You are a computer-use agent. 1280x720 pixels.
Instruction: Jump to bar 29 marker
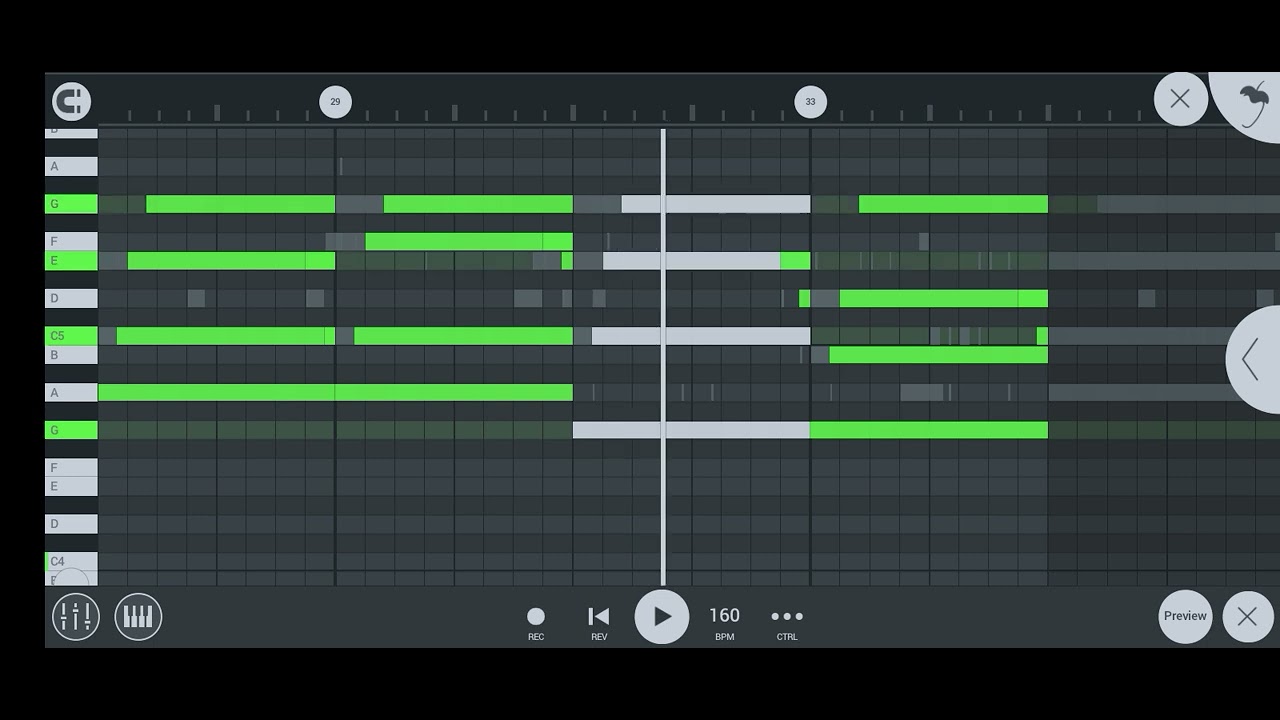pyautogui.click(x=335, y=102)
